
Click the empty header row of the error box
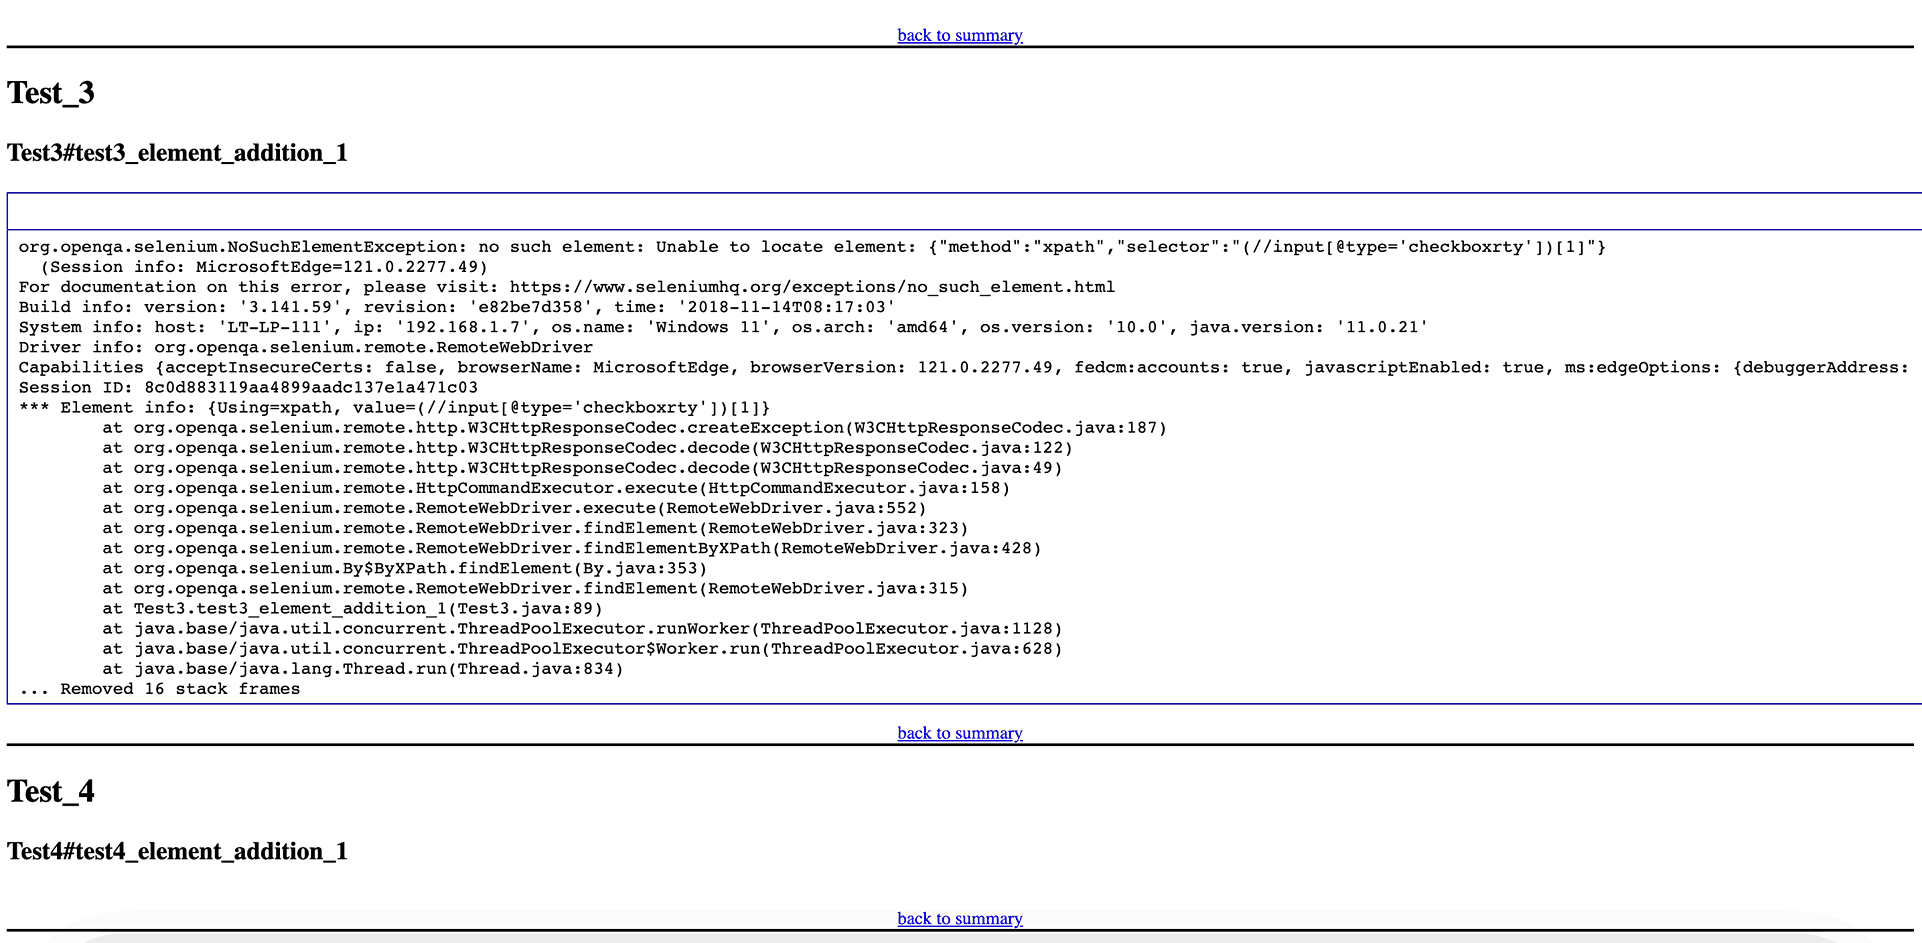click(x=960, y=212)
